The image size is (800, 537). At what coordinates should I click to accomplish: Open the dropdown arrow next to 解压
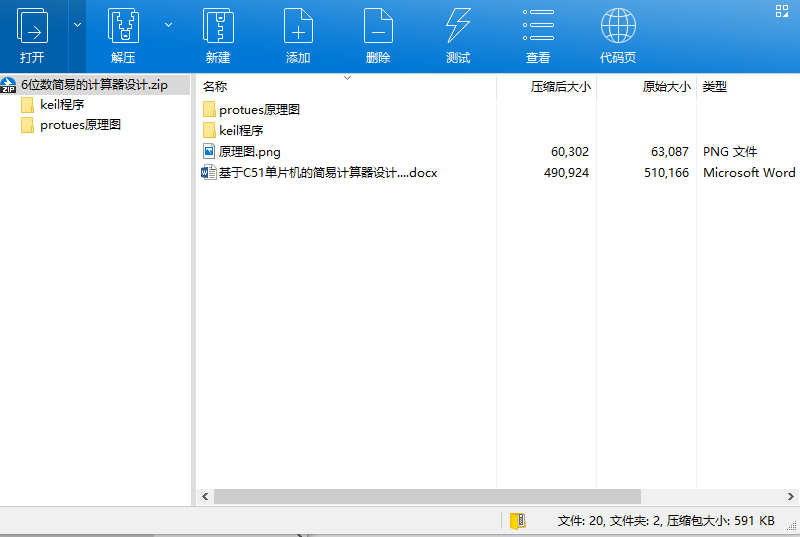[x=168, y=25]
